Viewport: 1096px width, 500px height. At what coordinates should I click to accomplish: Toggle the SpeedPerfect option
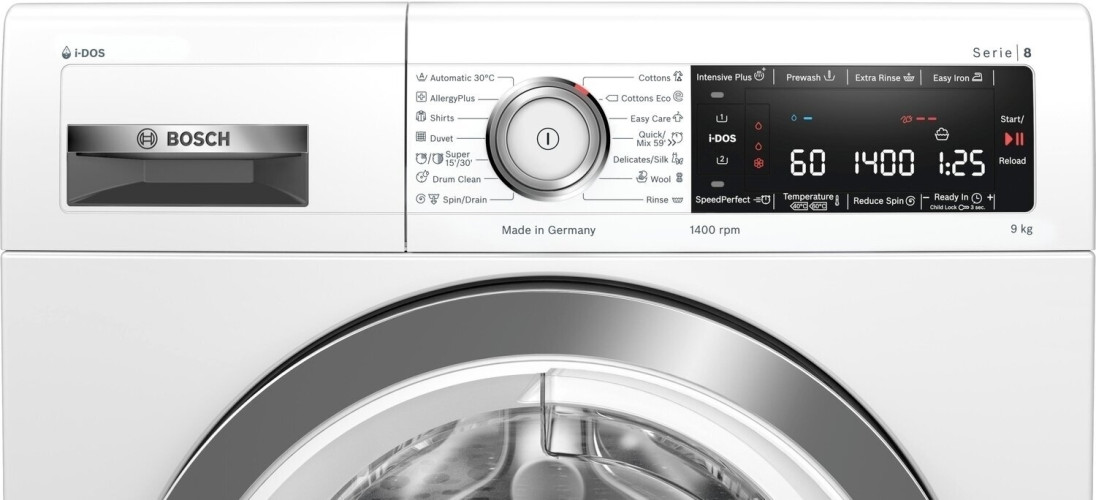(733, 200)
